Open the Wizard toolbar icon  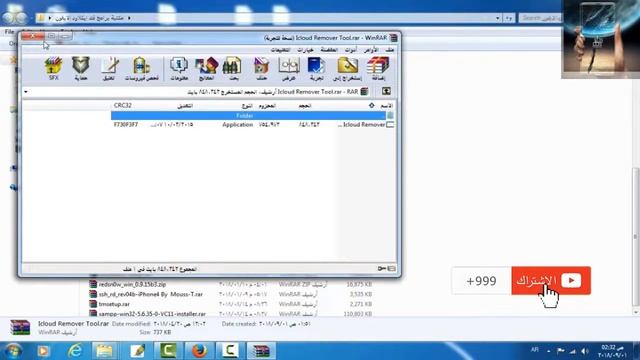click(x=206, y=69)
